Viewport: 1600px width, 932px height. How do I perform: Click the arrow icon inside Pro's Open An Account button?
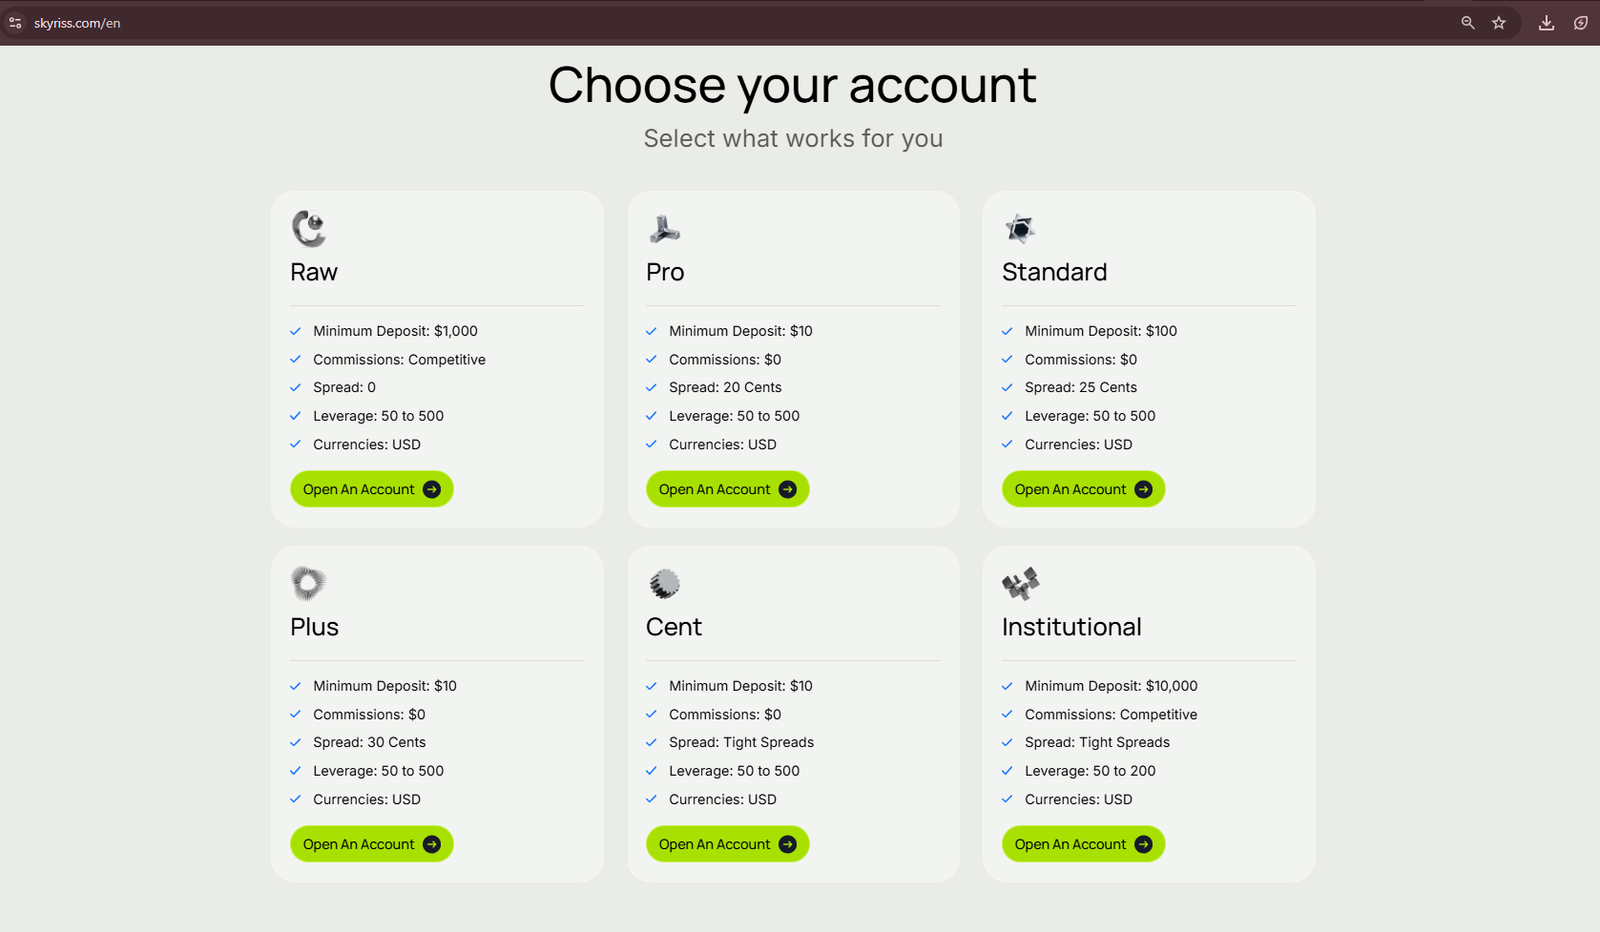pos(788,489)
